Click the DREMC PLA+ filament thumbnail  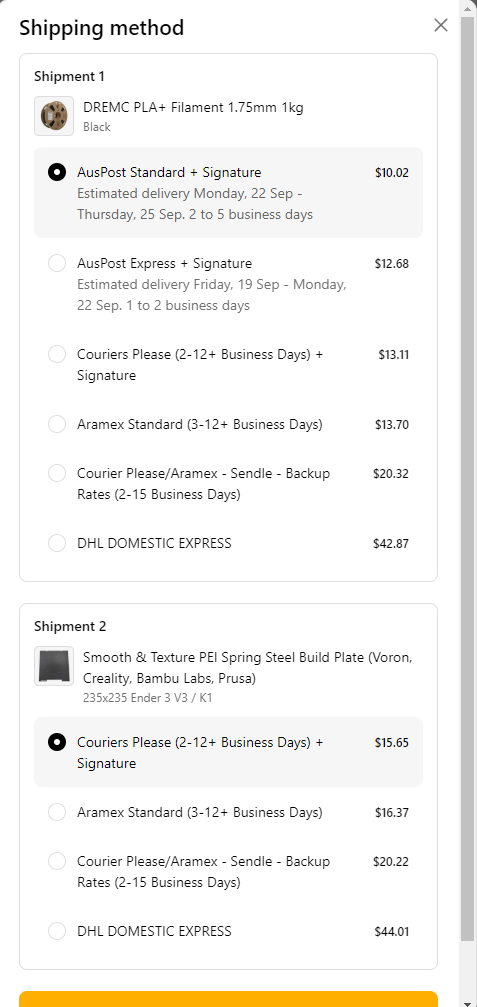click(x=54, y=116)
